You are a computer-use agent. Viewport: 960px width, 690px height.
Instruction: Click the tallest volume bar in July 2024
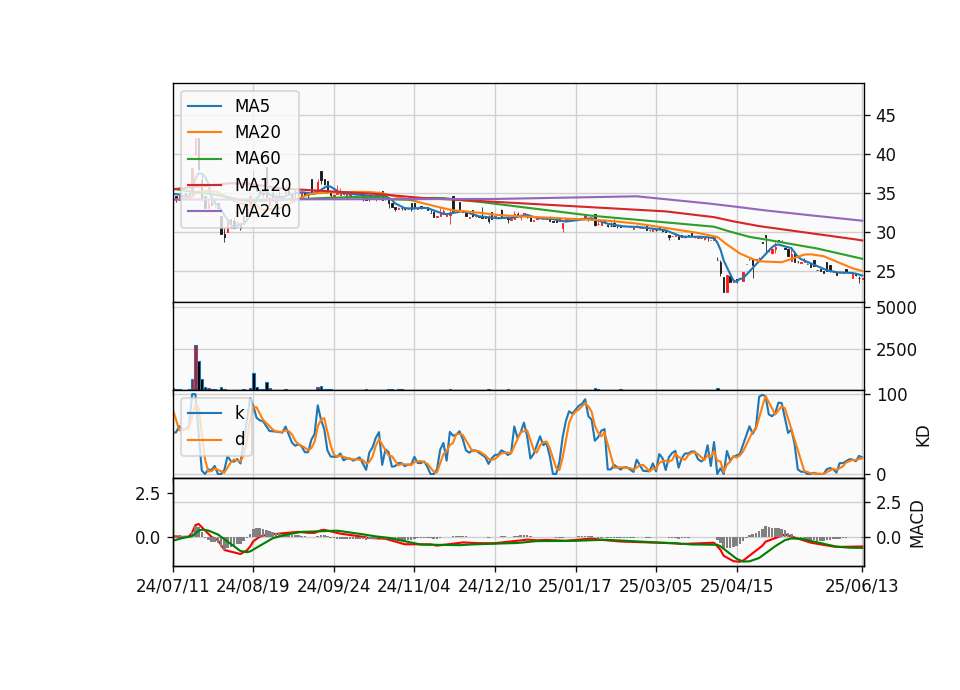click(196, 367)
